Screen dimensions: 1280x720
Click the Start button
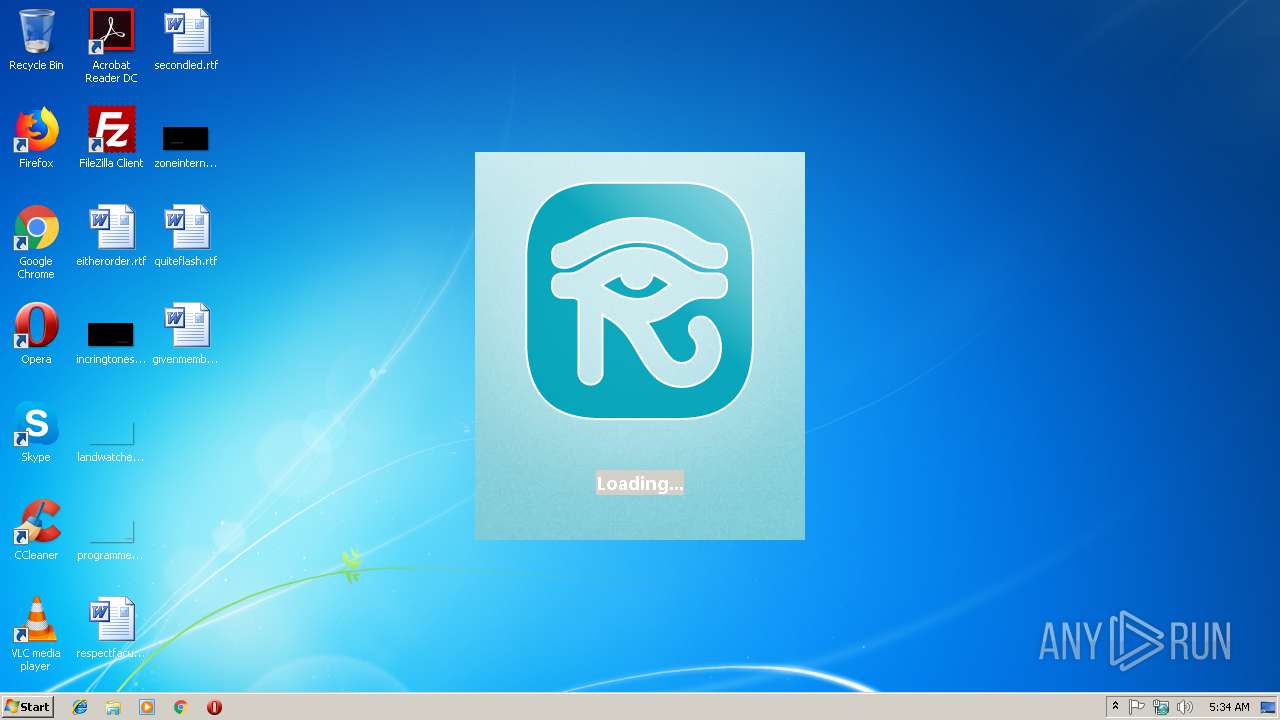click(x=28, y=707)
